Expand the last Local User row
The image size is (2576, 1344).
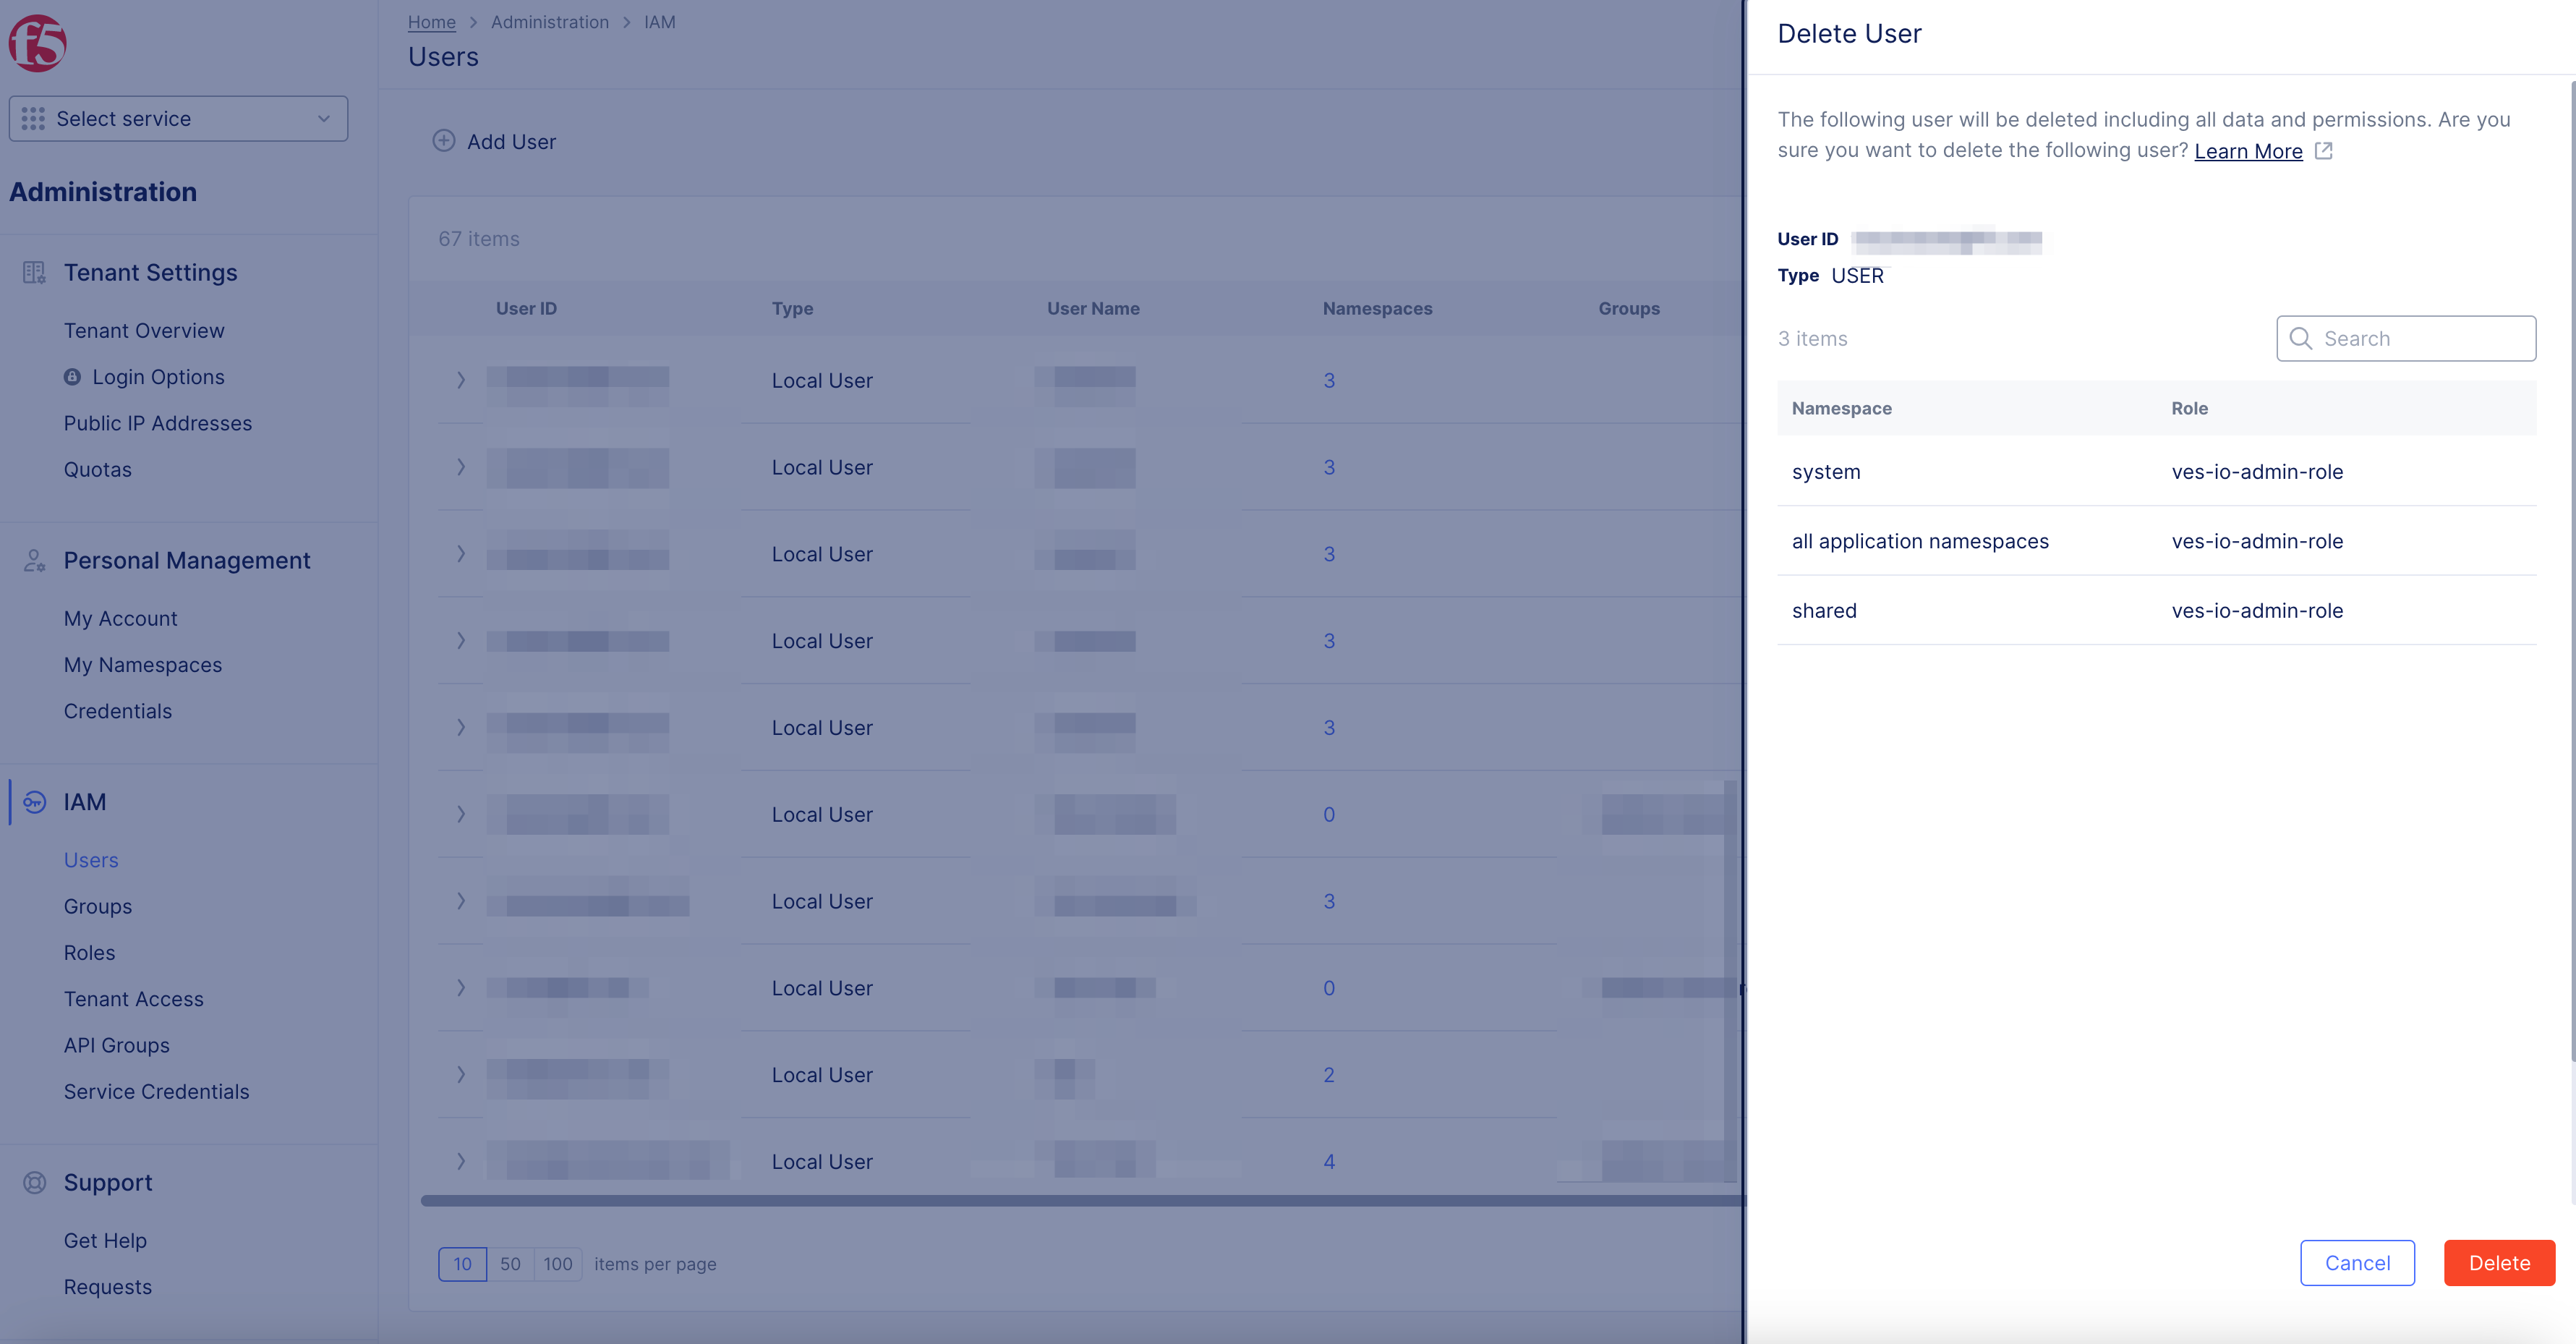461,1161
